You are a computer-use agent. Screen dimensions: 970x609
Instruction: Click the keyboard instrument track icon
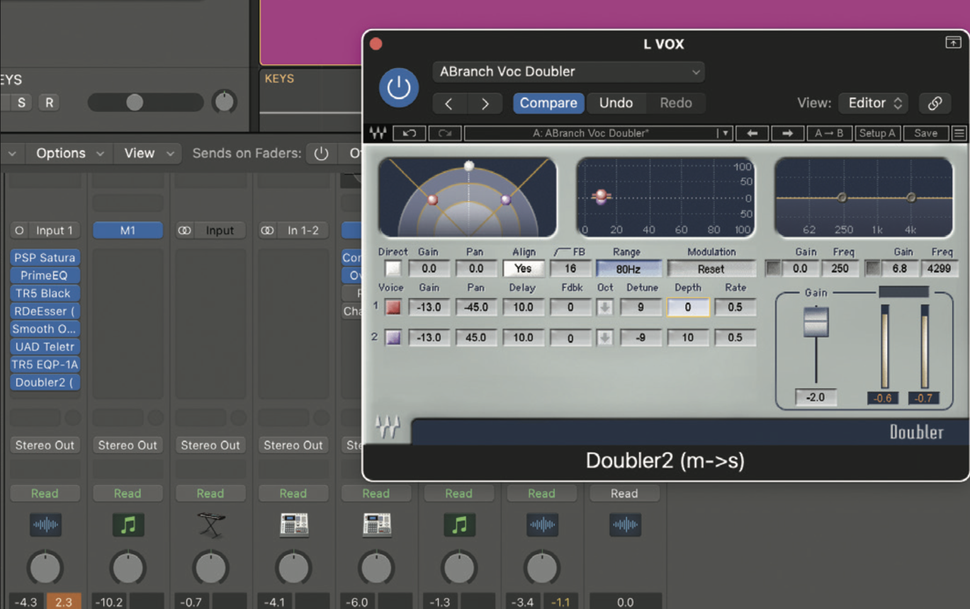coord(210,524)
